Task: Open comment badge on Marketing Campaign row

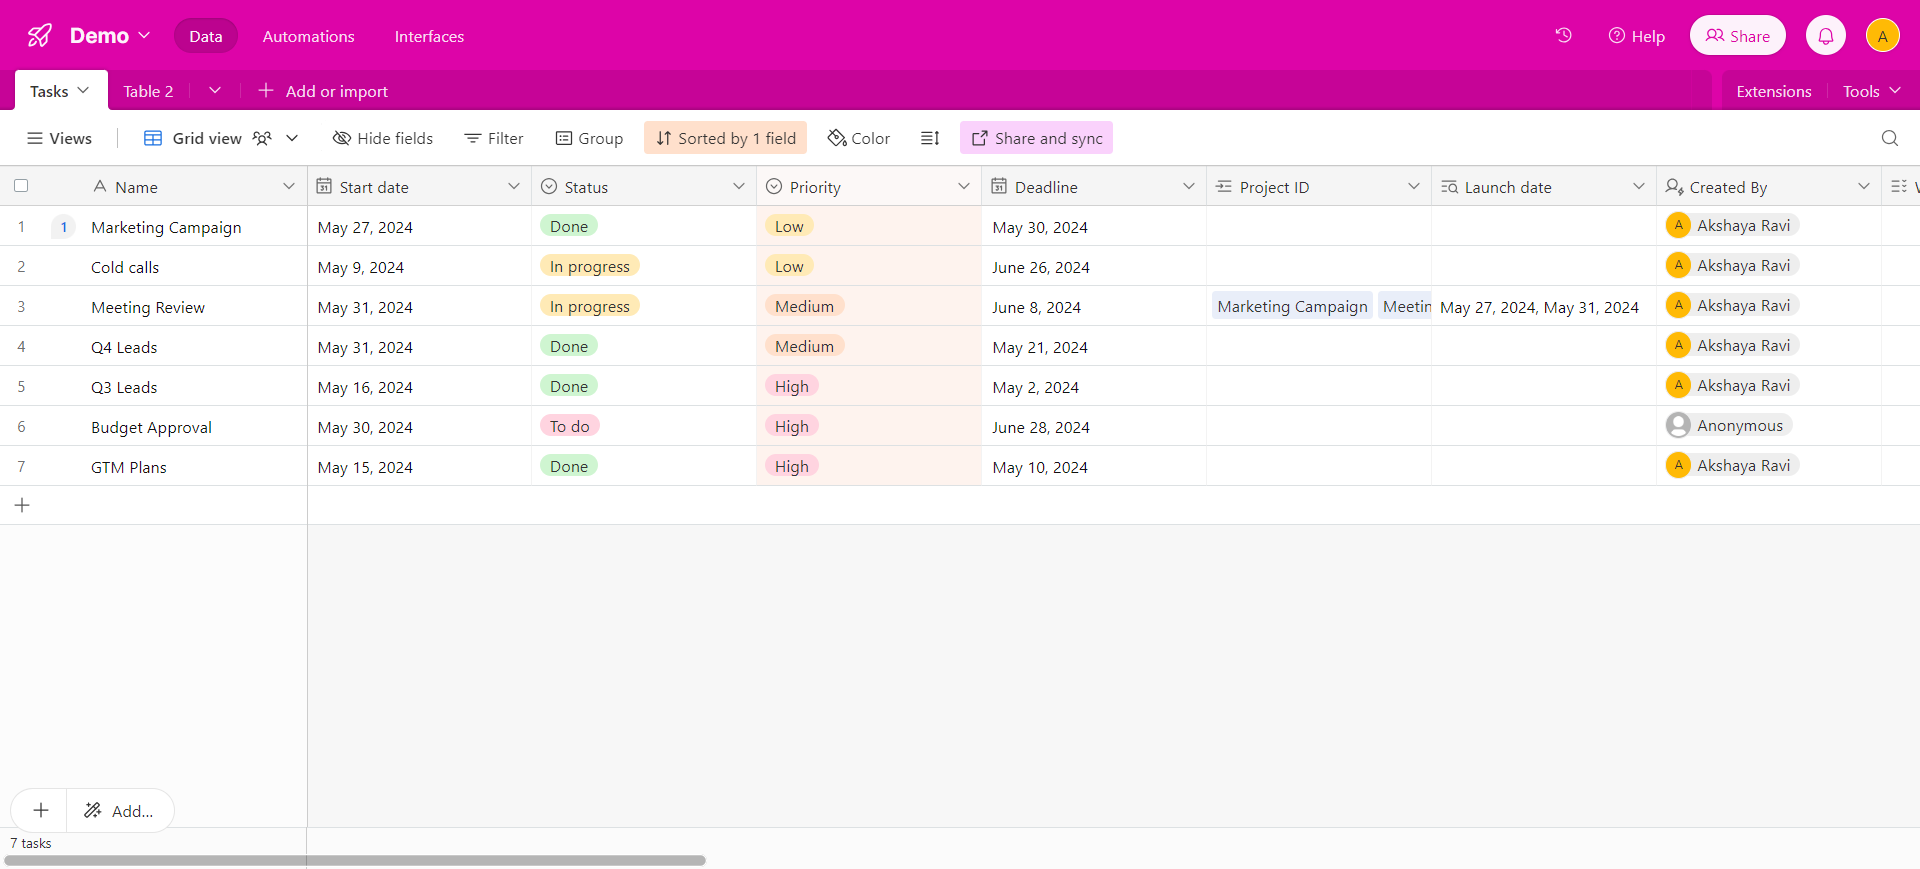Action: (x=64, y=227)
